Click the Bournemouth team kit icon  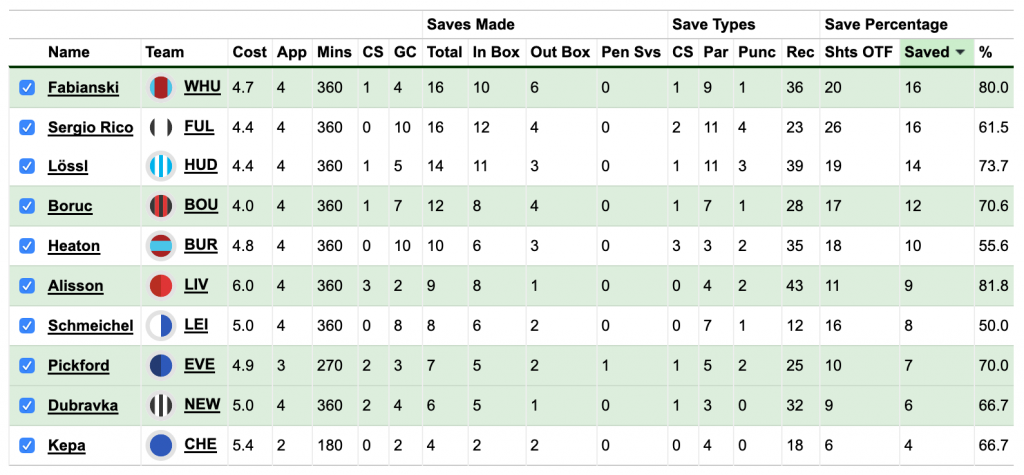(x=160, y=206)
